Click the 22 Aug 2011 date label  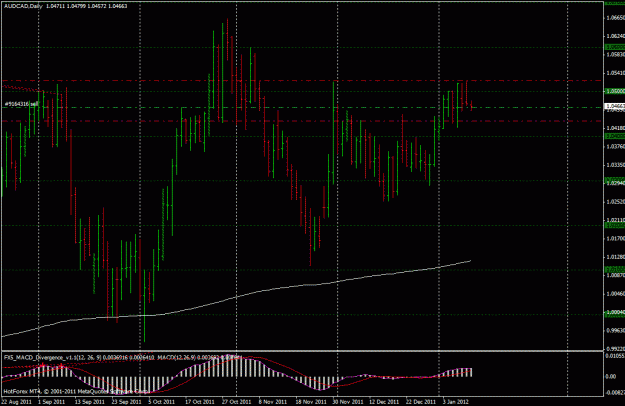(x=16, y=402)
